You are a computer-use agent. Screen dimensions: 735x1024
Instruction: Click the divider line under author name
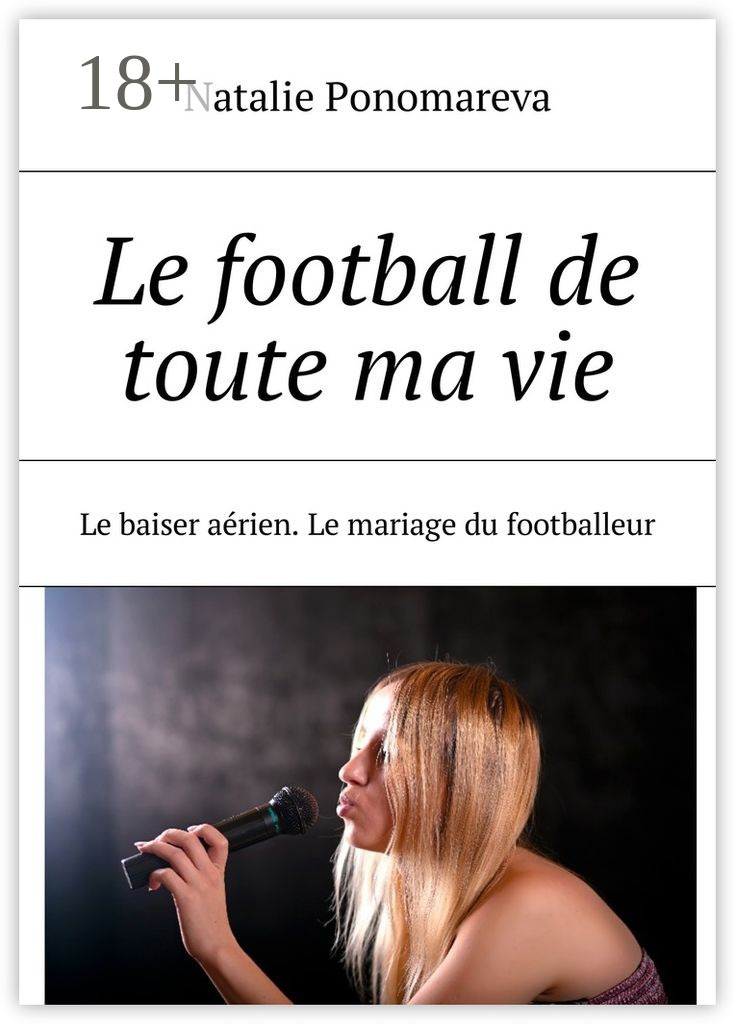point(367,171)
